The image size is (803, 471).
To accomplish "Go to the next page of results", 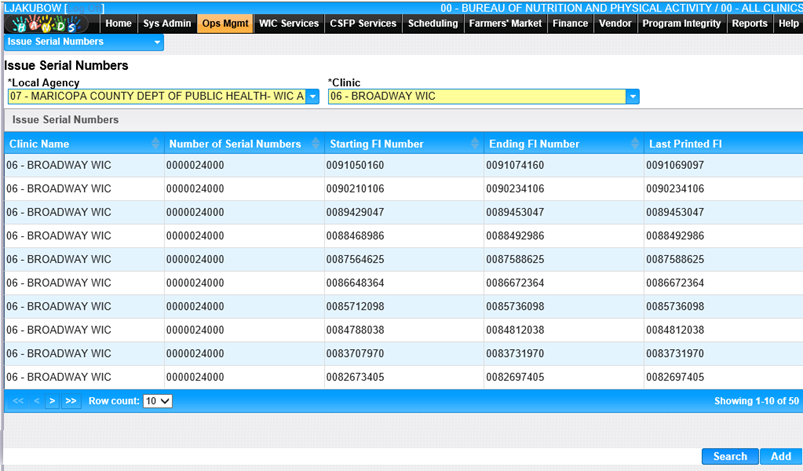I will pos(52,401).
